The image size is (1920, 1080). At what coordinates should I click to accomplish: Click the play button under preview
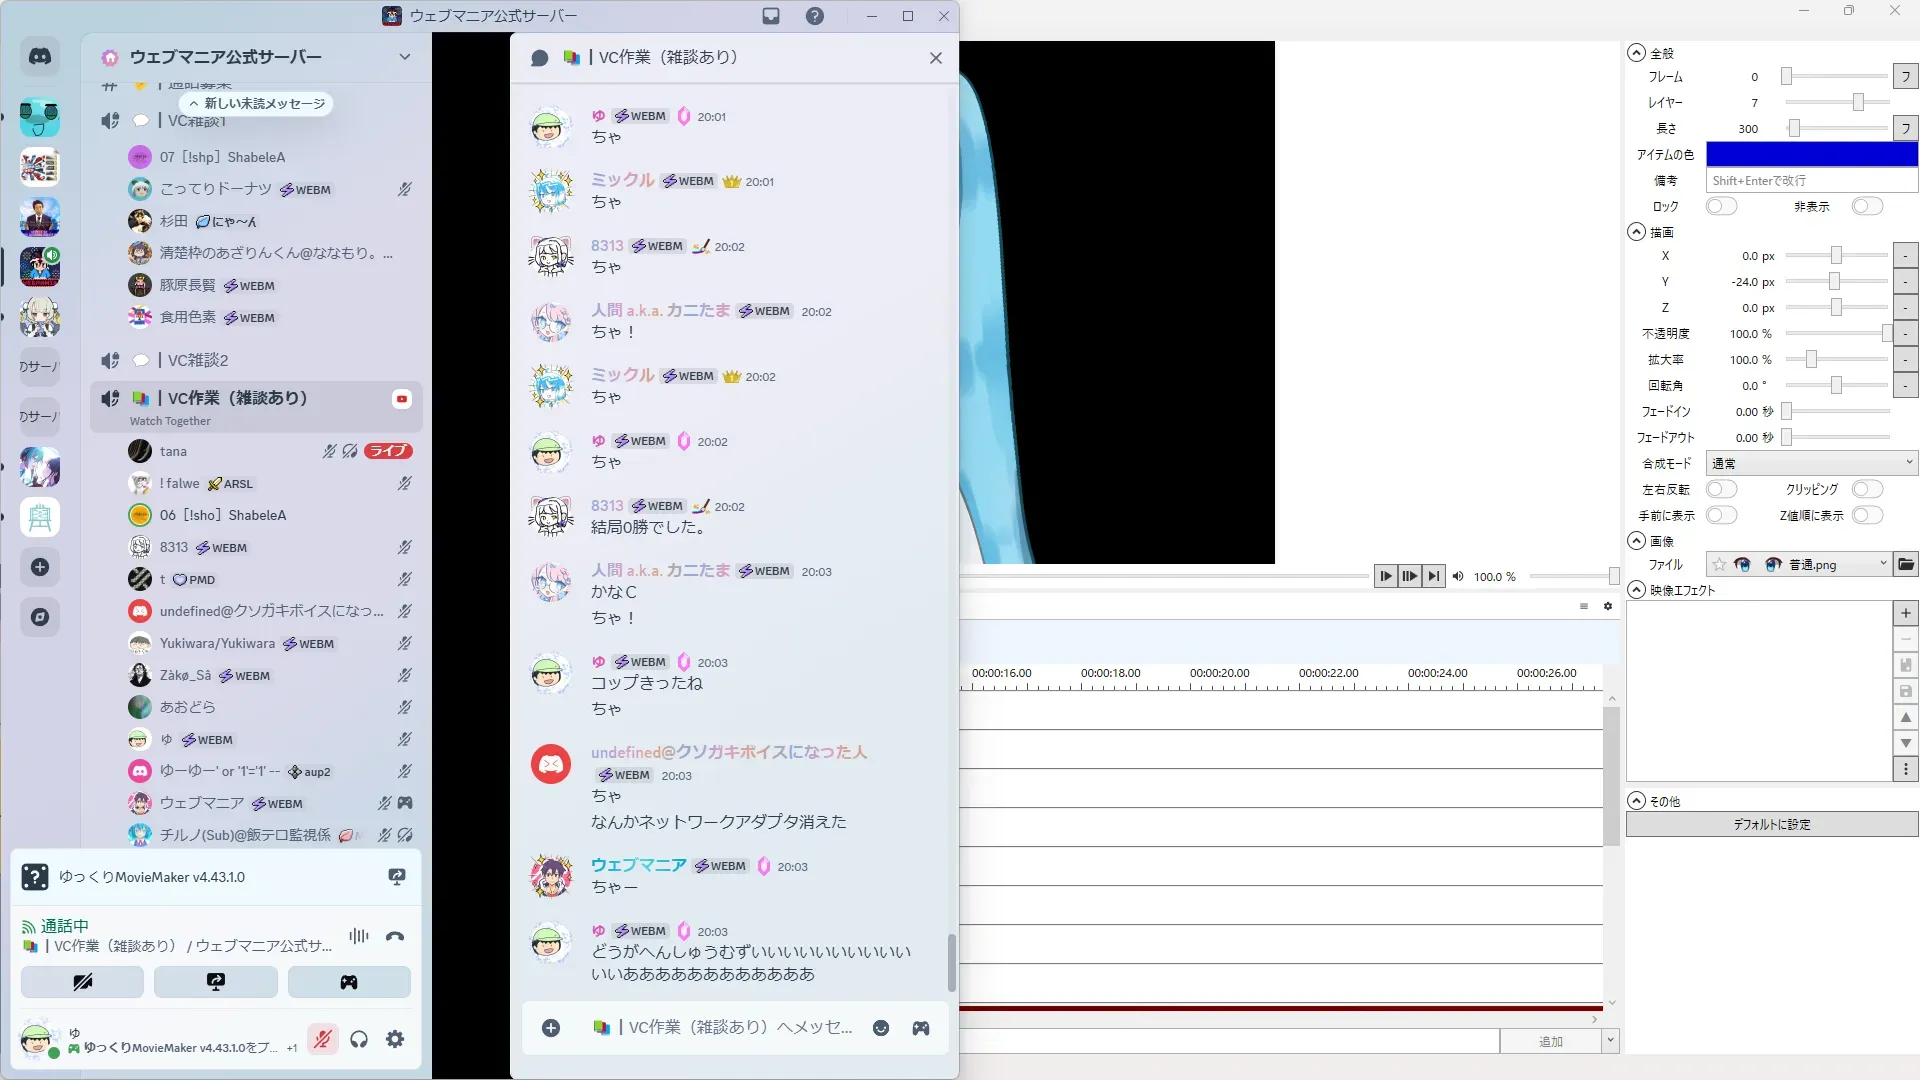pyautogui.click(x=1385, y=576)
